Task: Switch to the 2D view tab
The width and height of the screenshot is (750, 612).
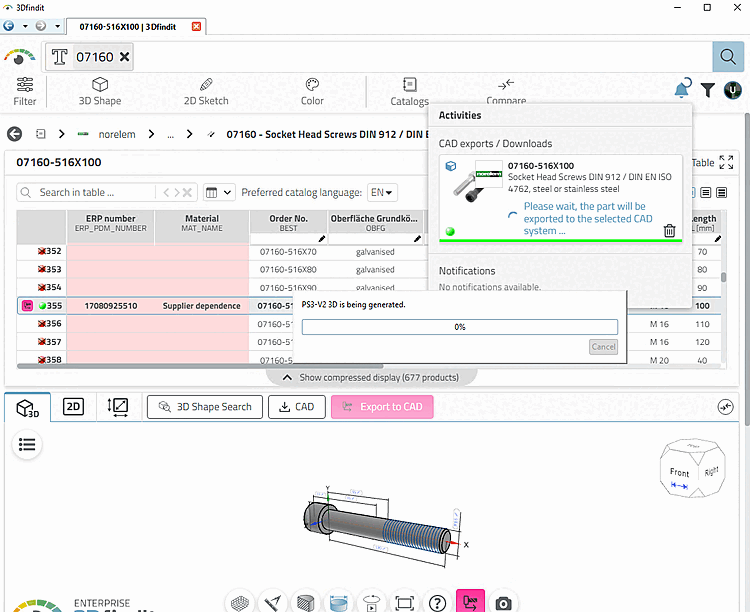Action: (73, 407)
